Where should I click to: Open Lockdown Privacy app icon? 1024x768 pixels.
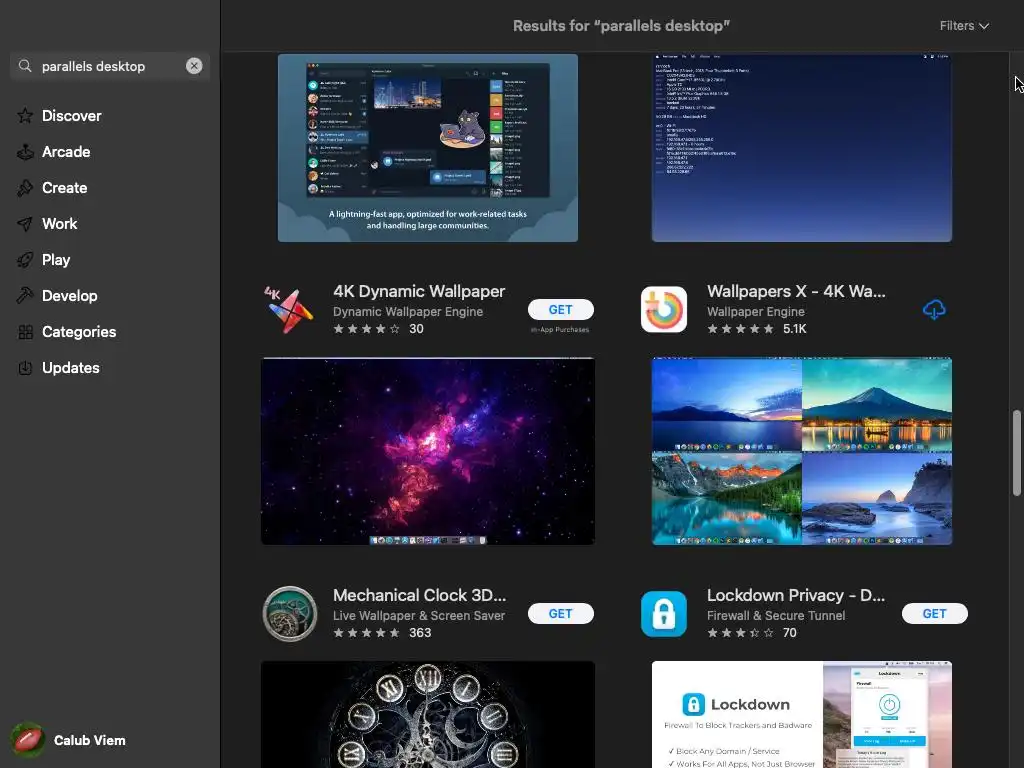point(664,614)
